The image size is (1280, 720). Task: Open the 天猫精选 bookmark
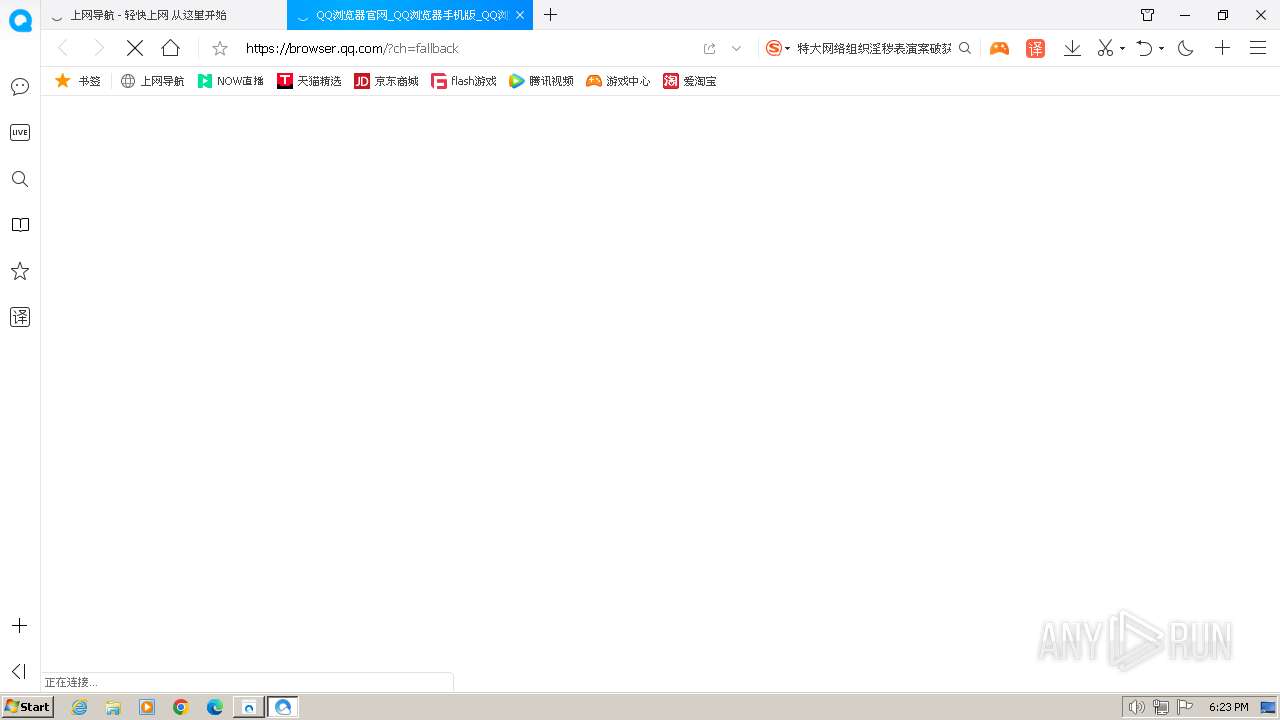(x=309, y=81)
